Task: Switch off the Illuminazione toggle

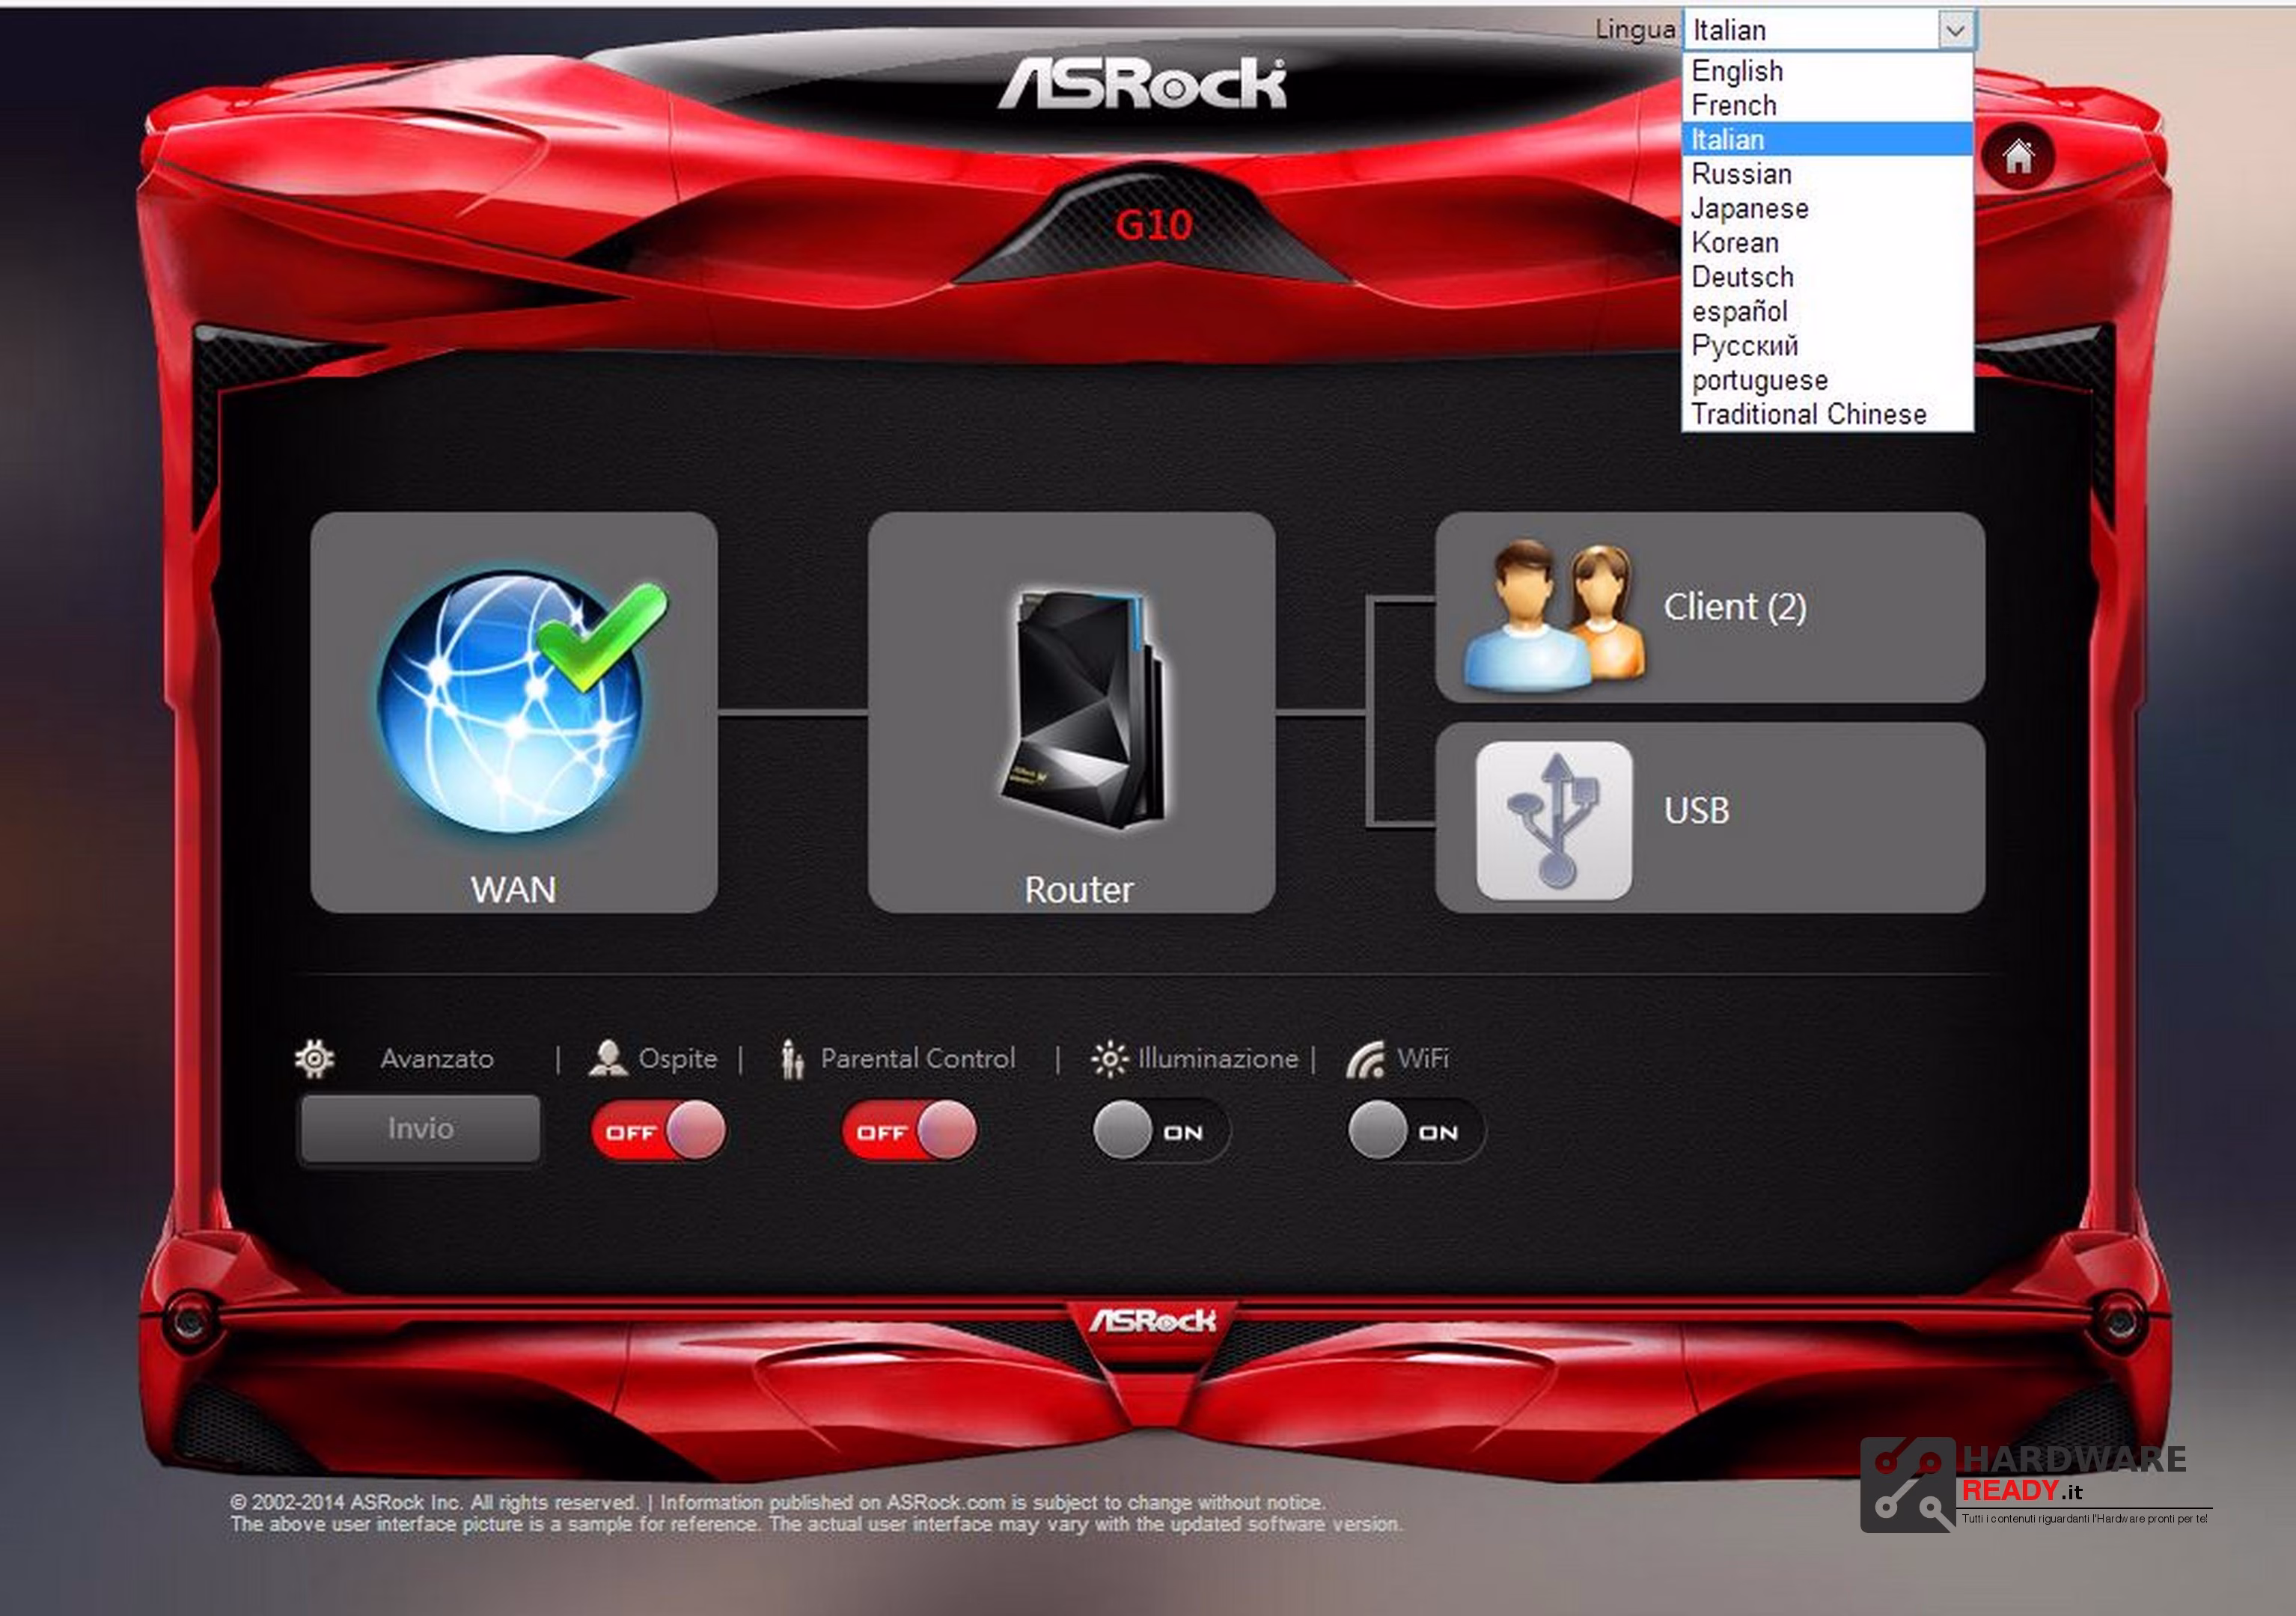Action: click(x=1161, y=1131)
